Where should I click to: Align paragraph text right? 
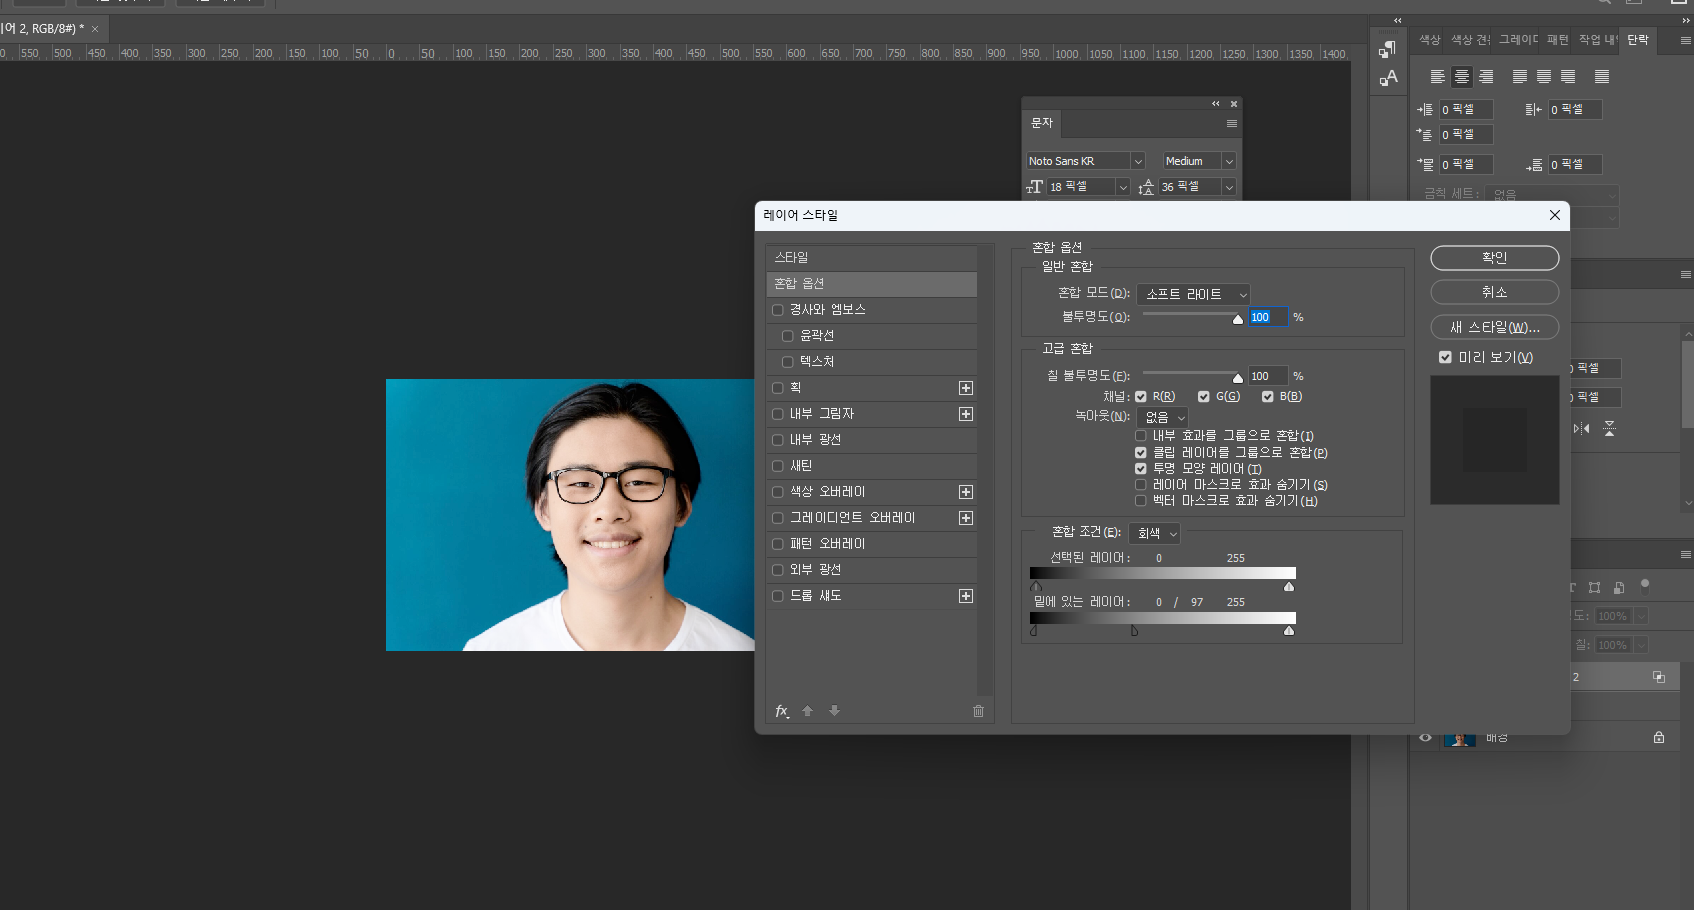tap(1486, 77)
